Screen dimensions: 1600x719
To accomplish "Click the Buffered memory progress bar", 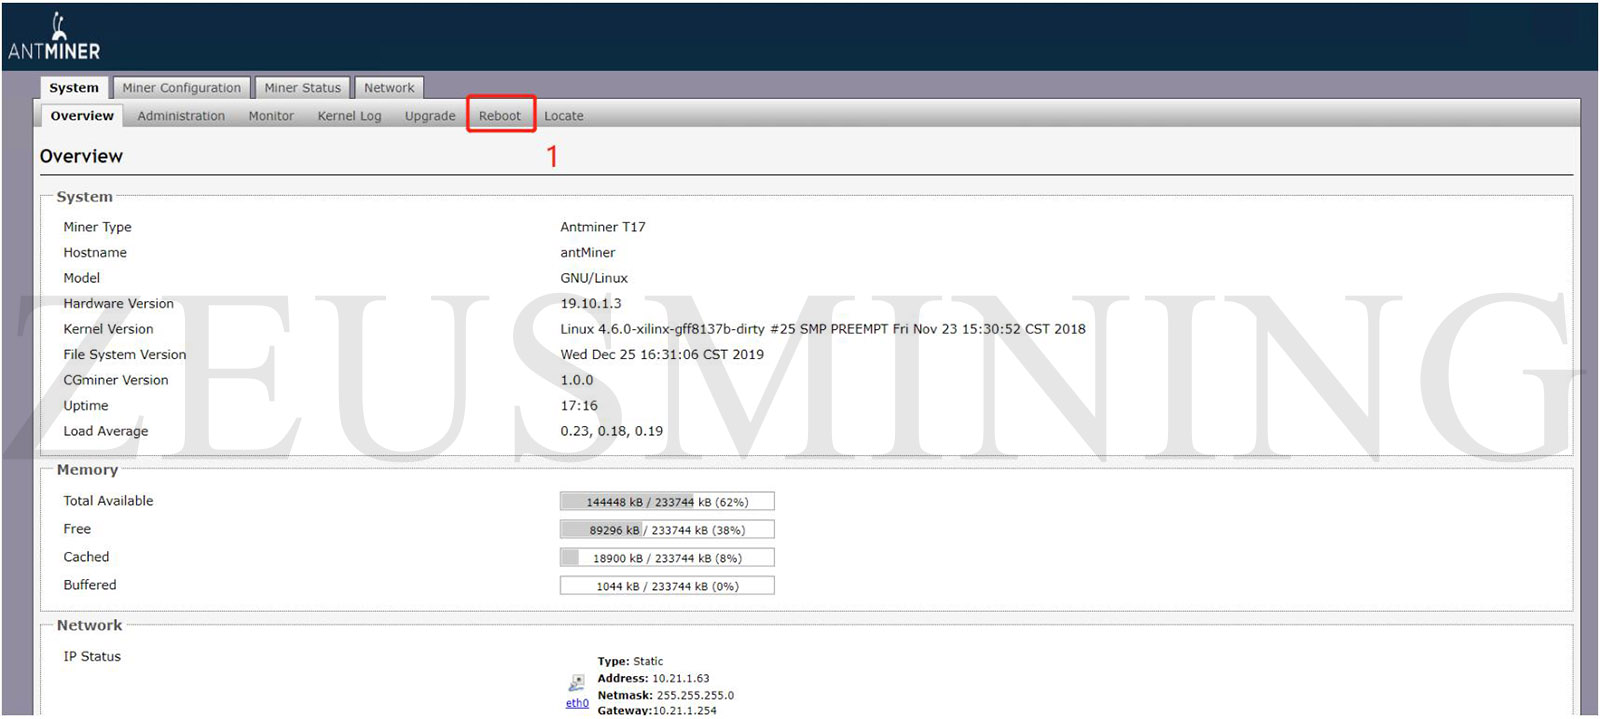I will 667,586.
